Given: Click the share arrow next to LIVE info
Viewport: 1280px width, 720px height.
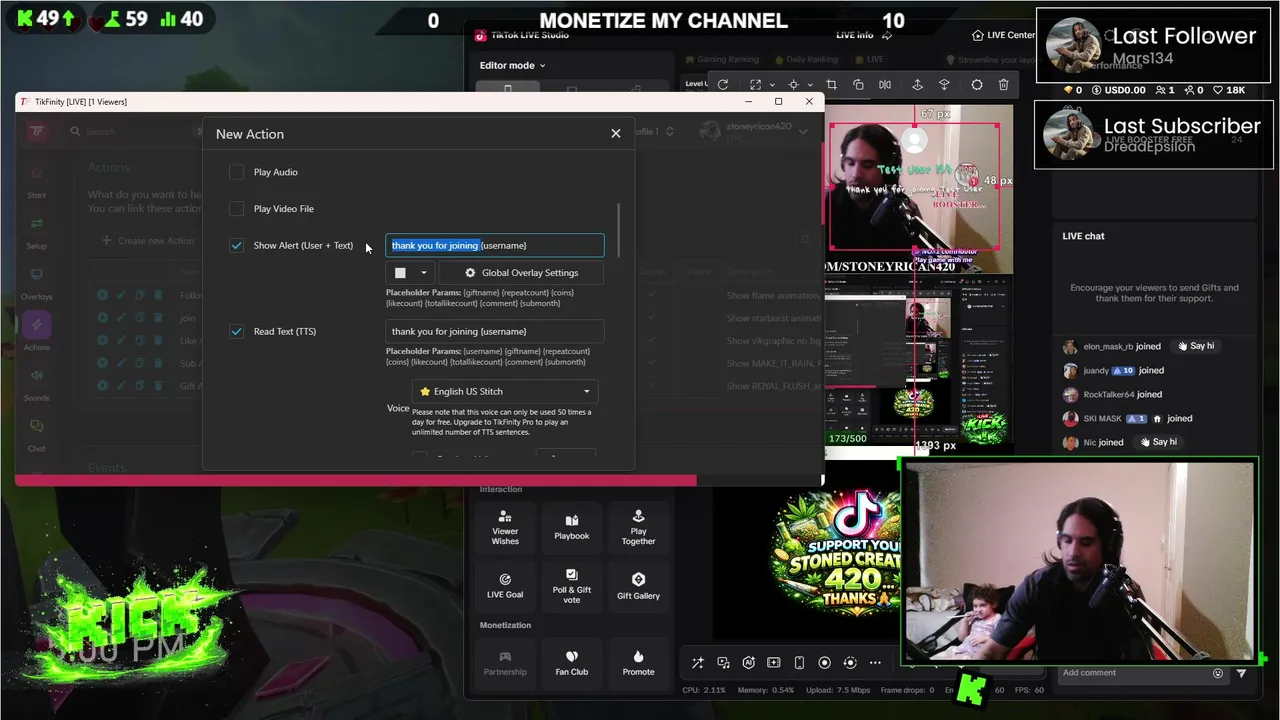Looking at the screenshot, I should click(889, 35).
